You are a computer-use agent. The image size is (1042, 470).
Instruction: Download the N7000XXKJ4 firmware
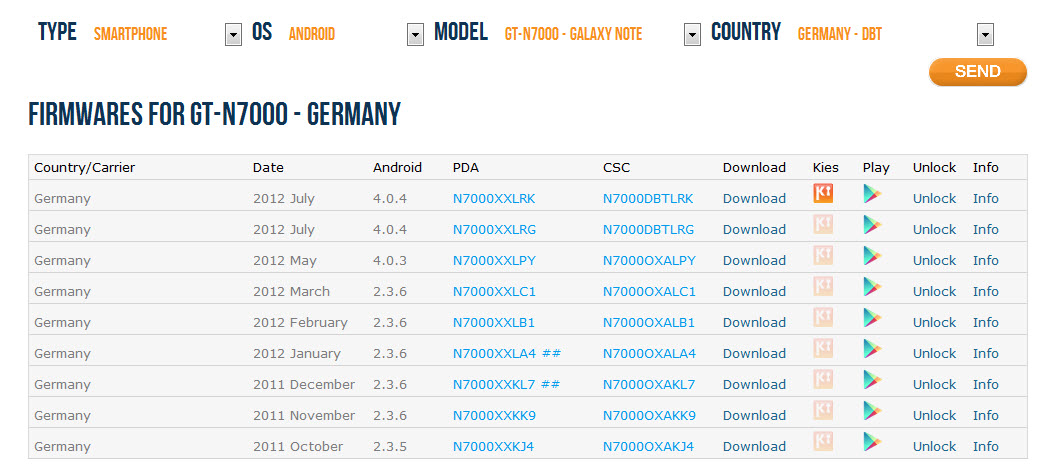(x=754, y=447)
